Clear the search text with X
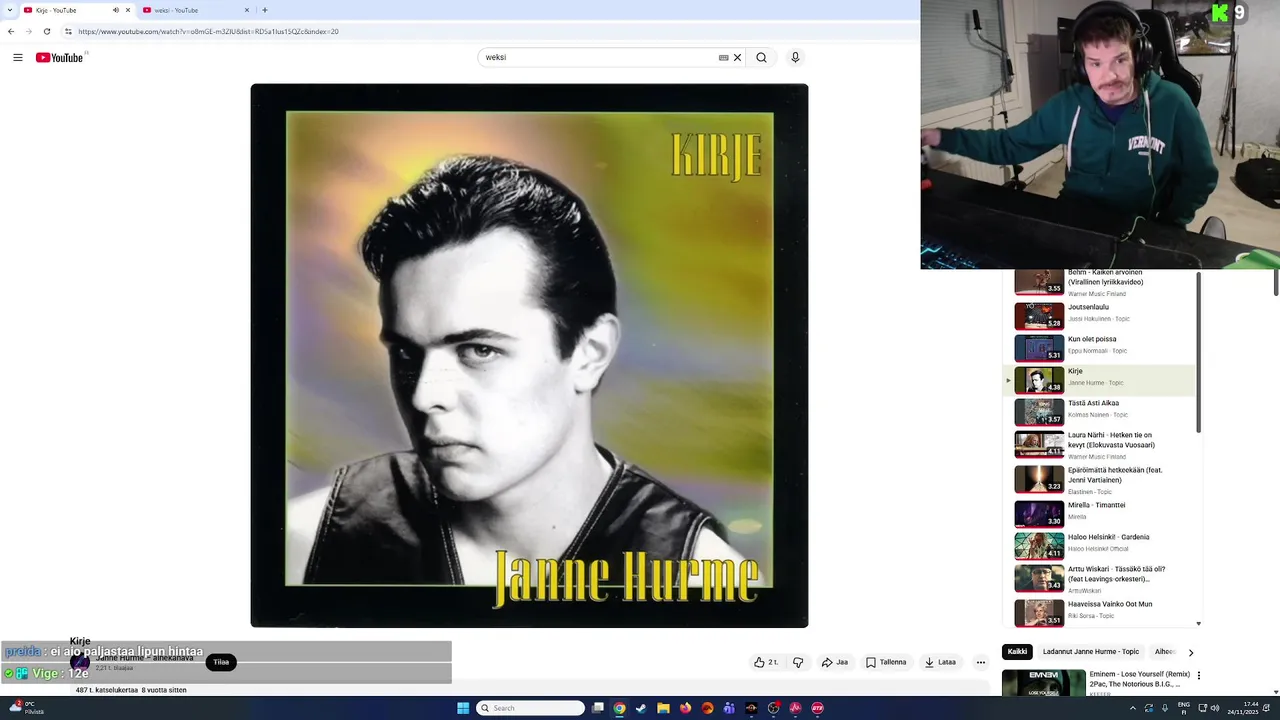1280x720 pixels. 738,58
